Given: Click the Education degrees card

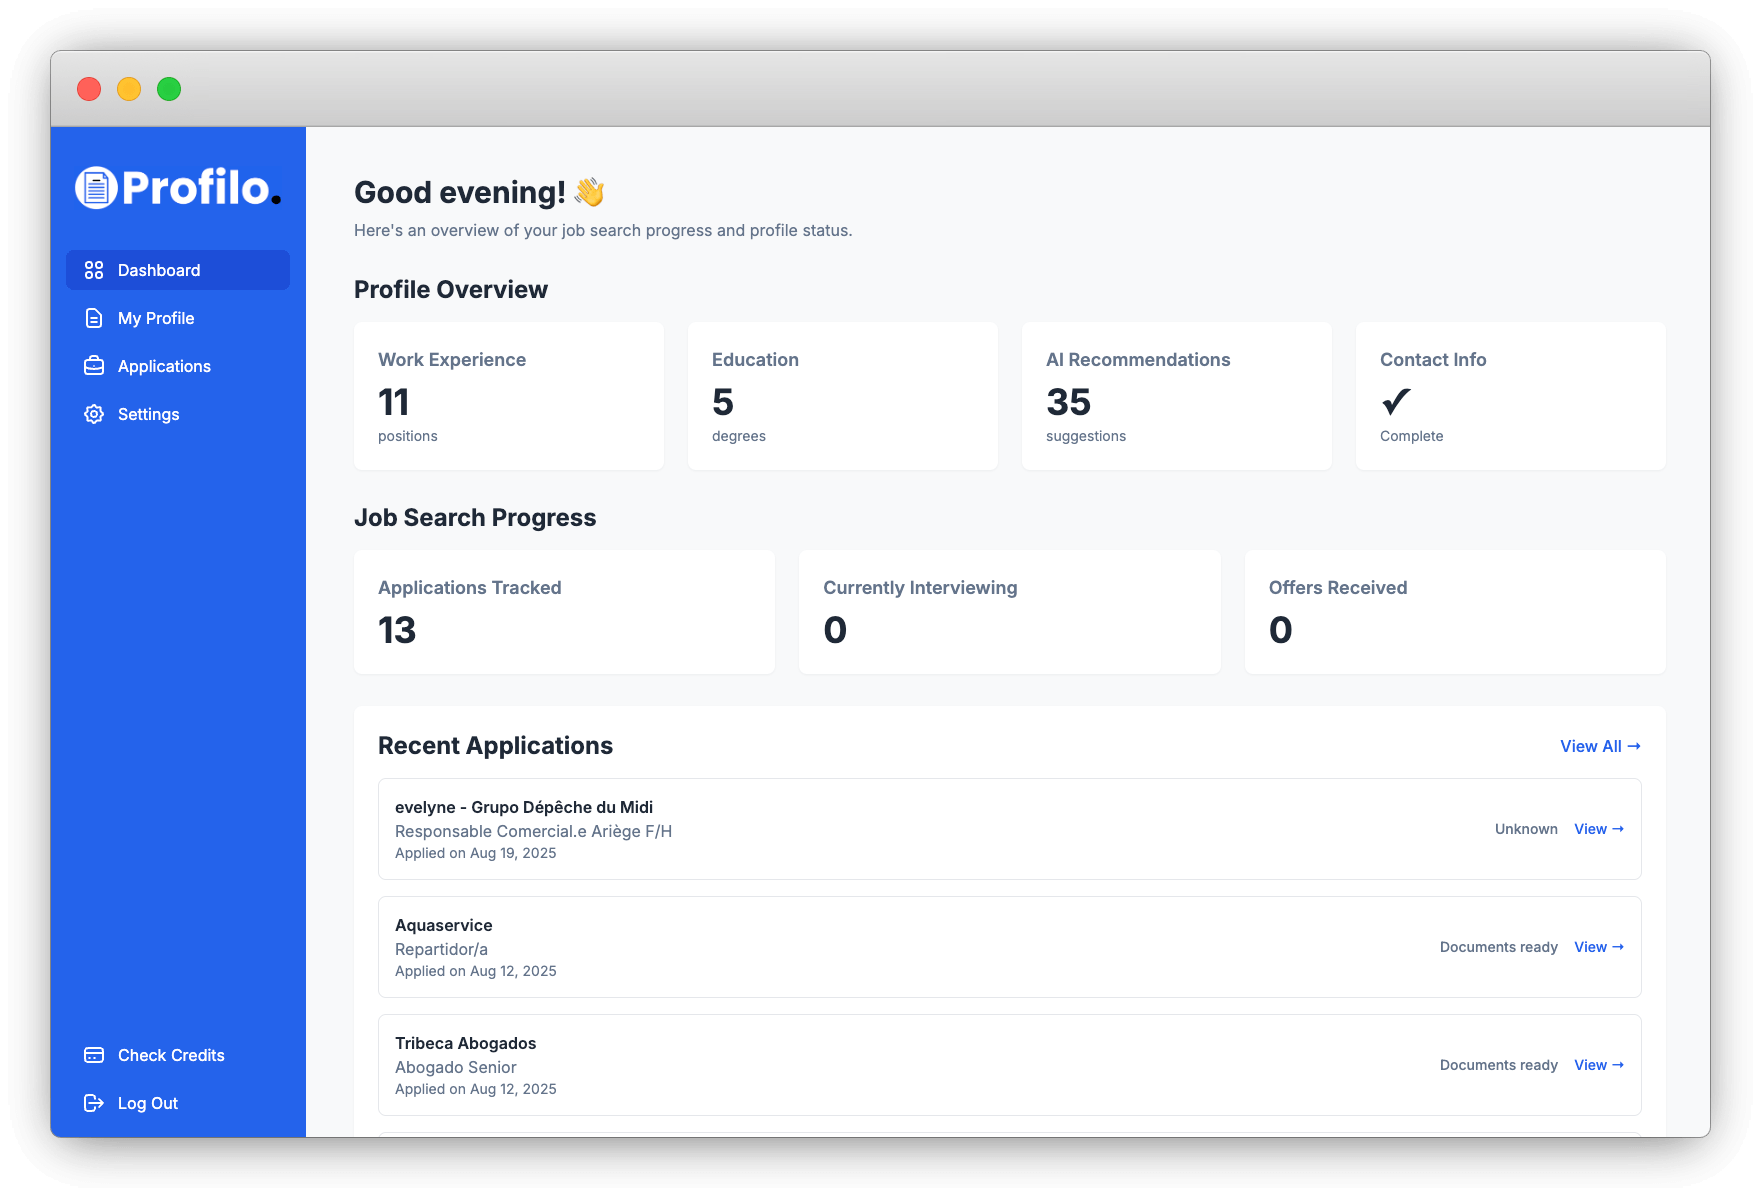Looking at the screenshot, I should [x=842, y=396].
